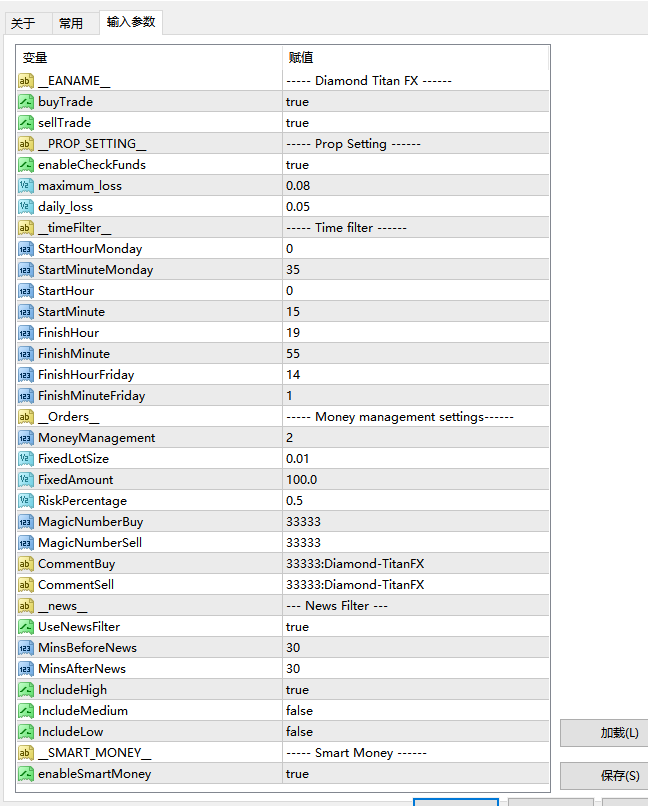Click the string icon beside __Orders__
The width and height of the screenshot is (648, 806).
pyautogui.click(x=26, y=417)
